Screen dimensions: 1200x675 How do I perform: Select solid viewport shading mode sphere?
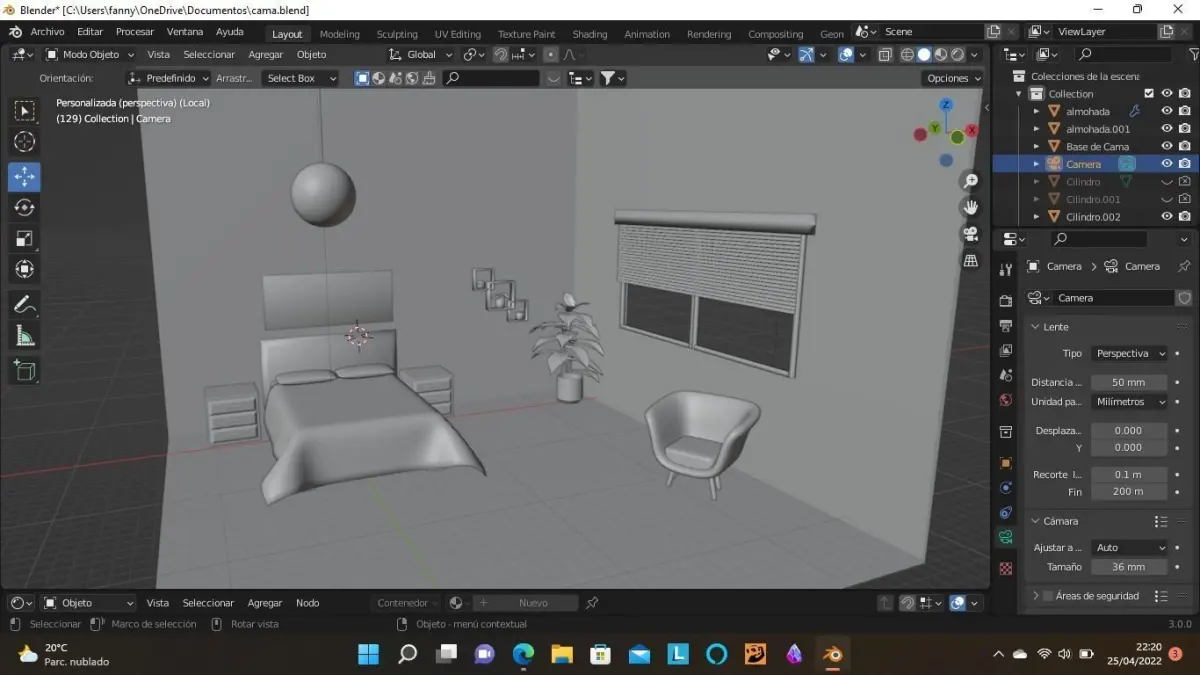tap(924, 55)
